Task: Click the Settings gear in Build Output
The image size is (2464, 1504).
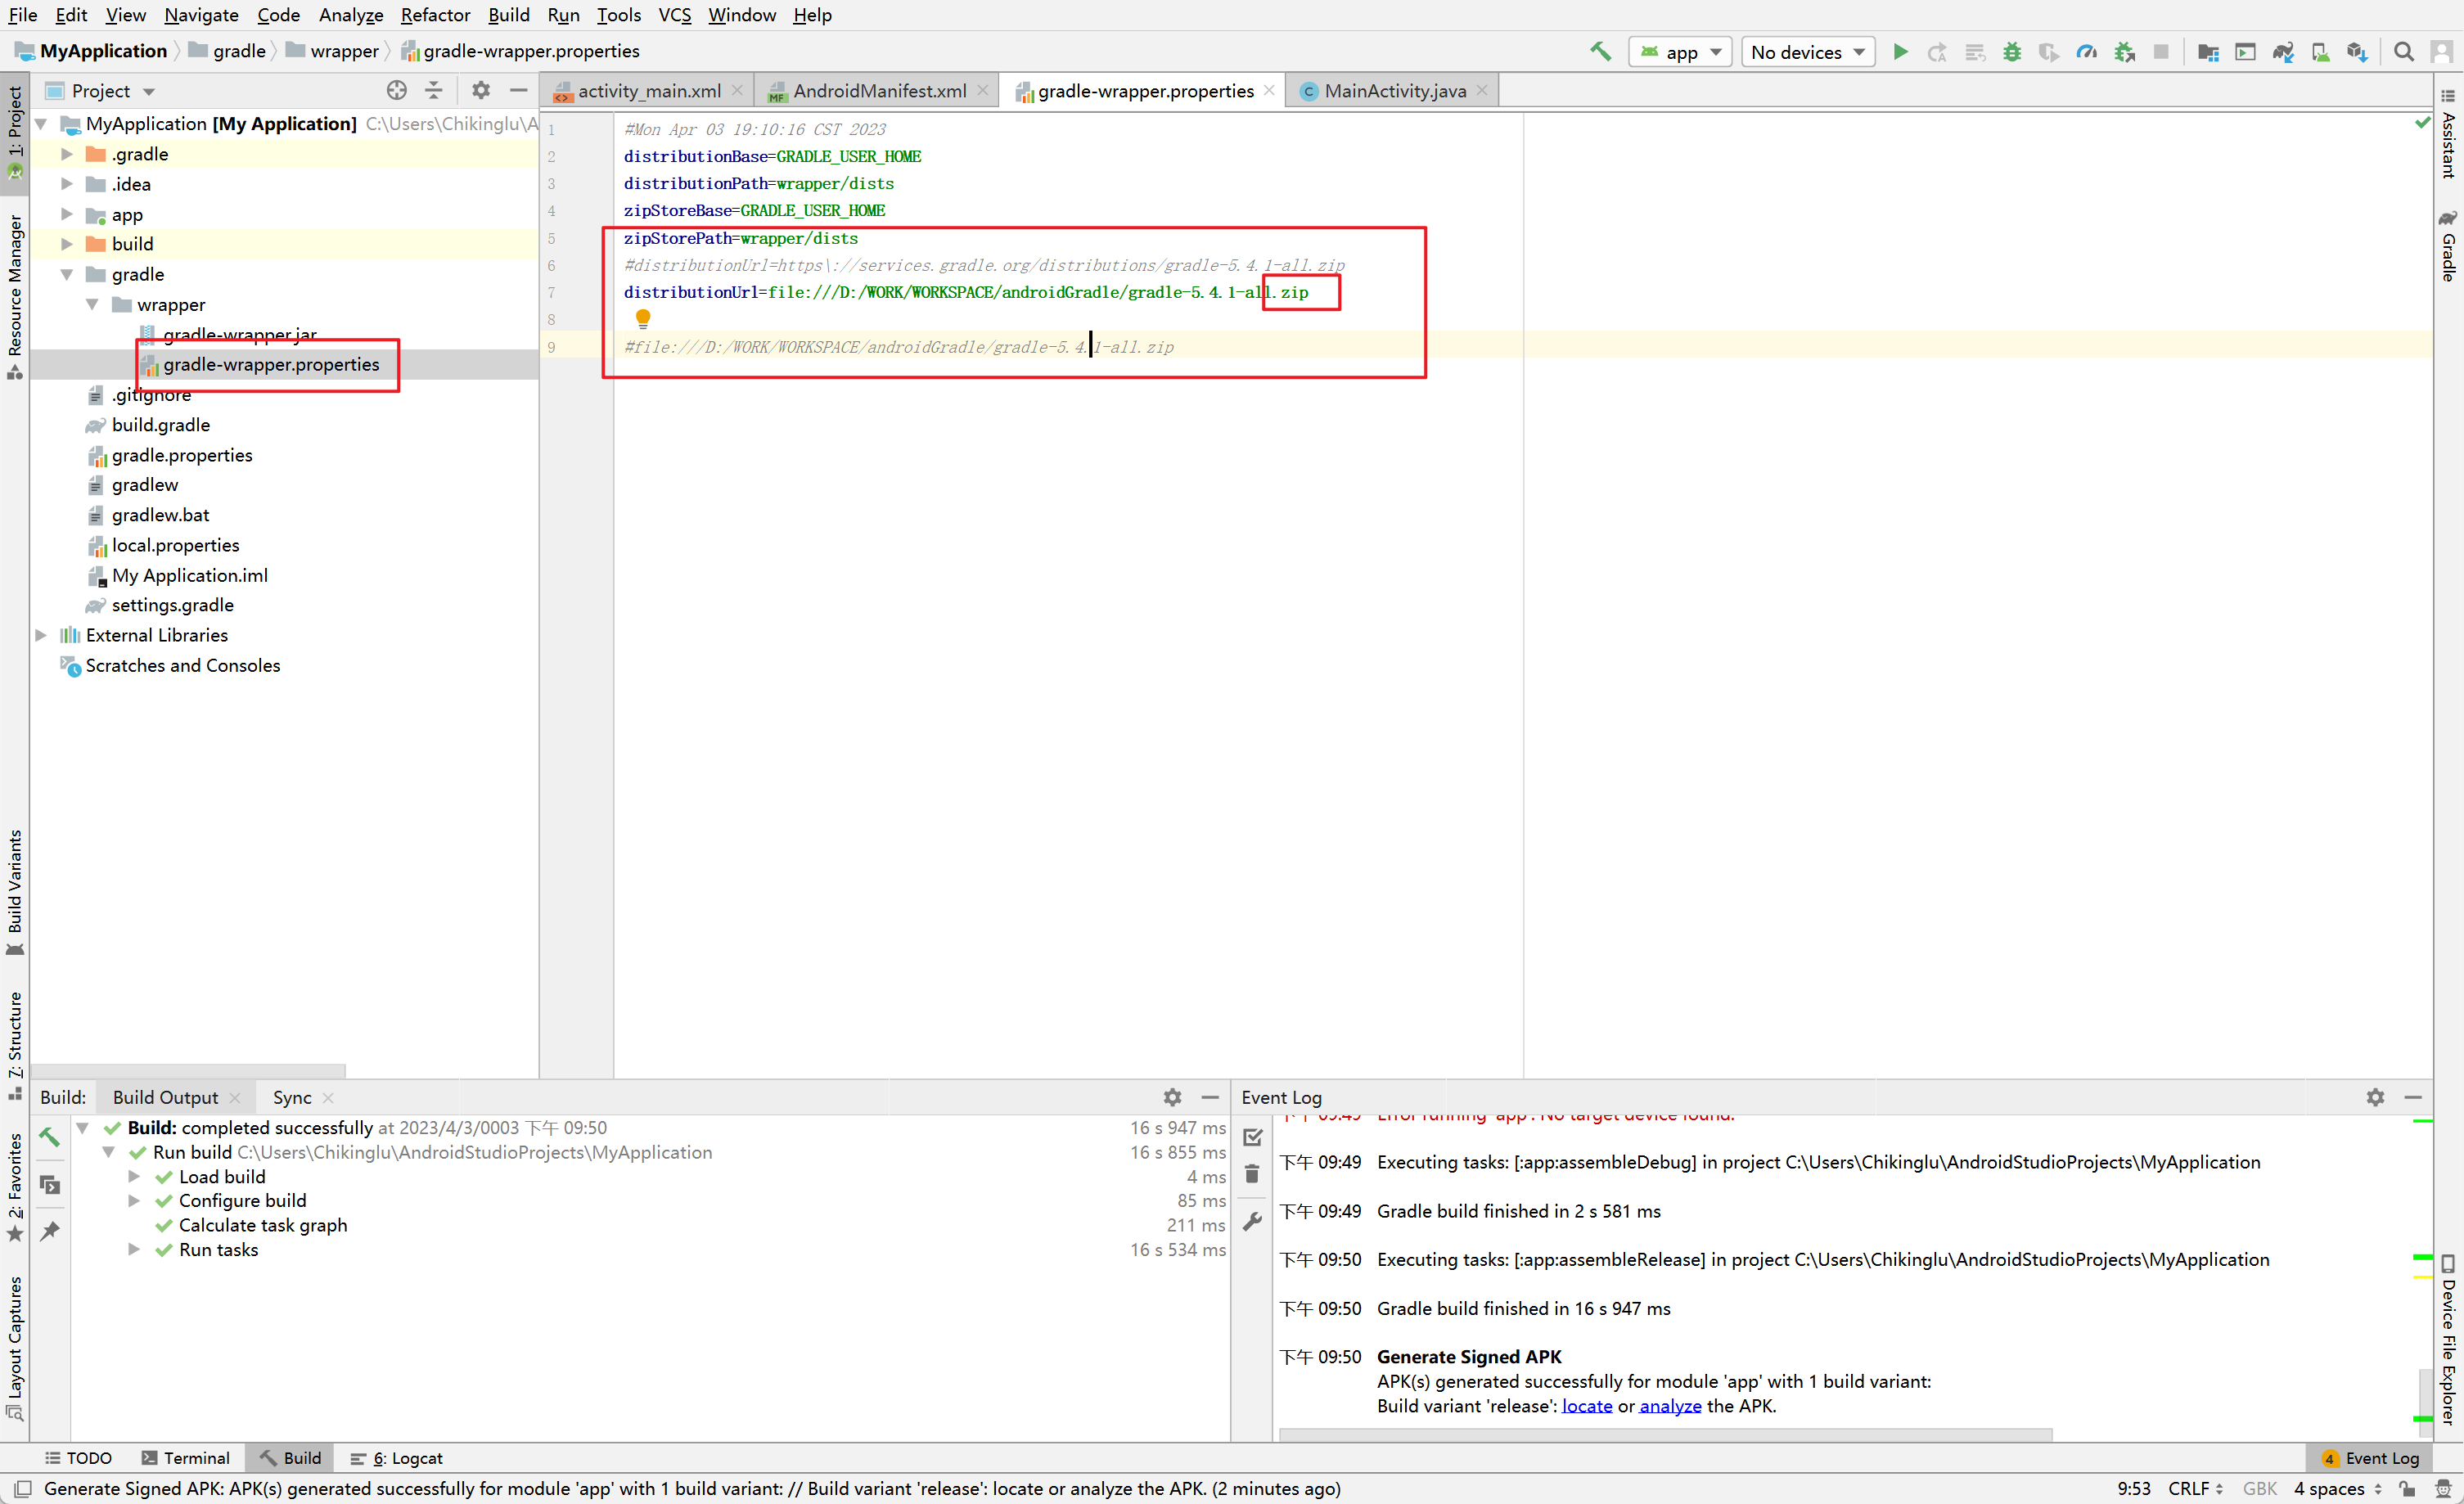Action: coord(1172,1096)
